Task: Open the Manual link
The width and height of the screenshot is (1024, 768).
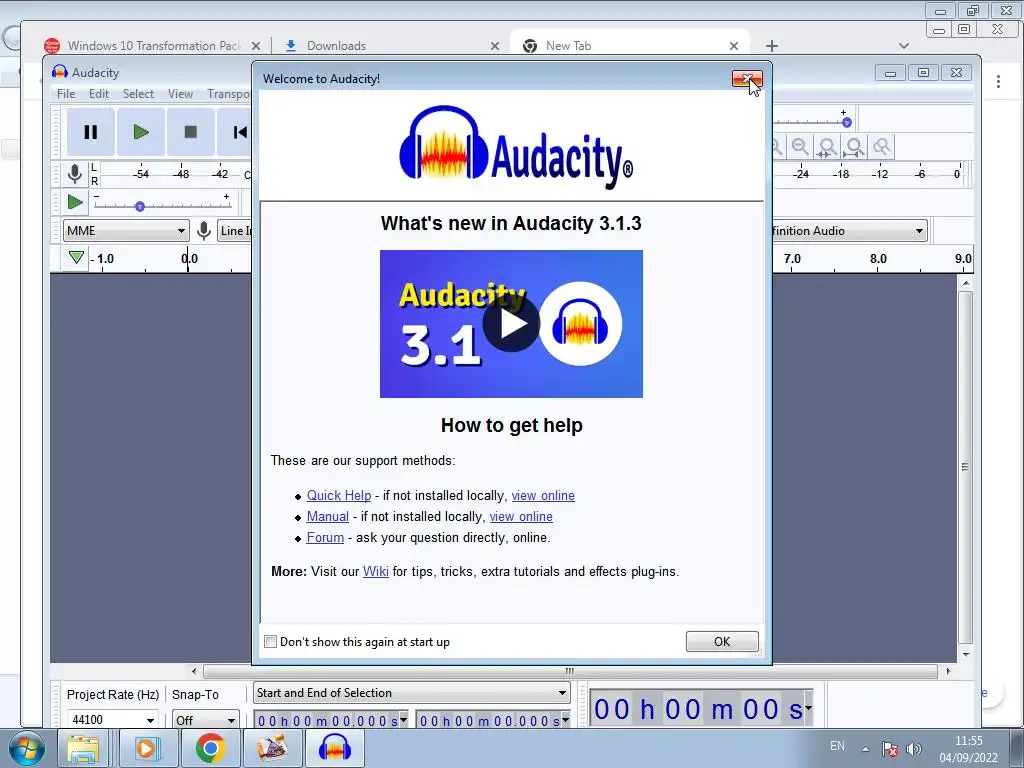Action: pyautogui.click(x=327, y=517)
